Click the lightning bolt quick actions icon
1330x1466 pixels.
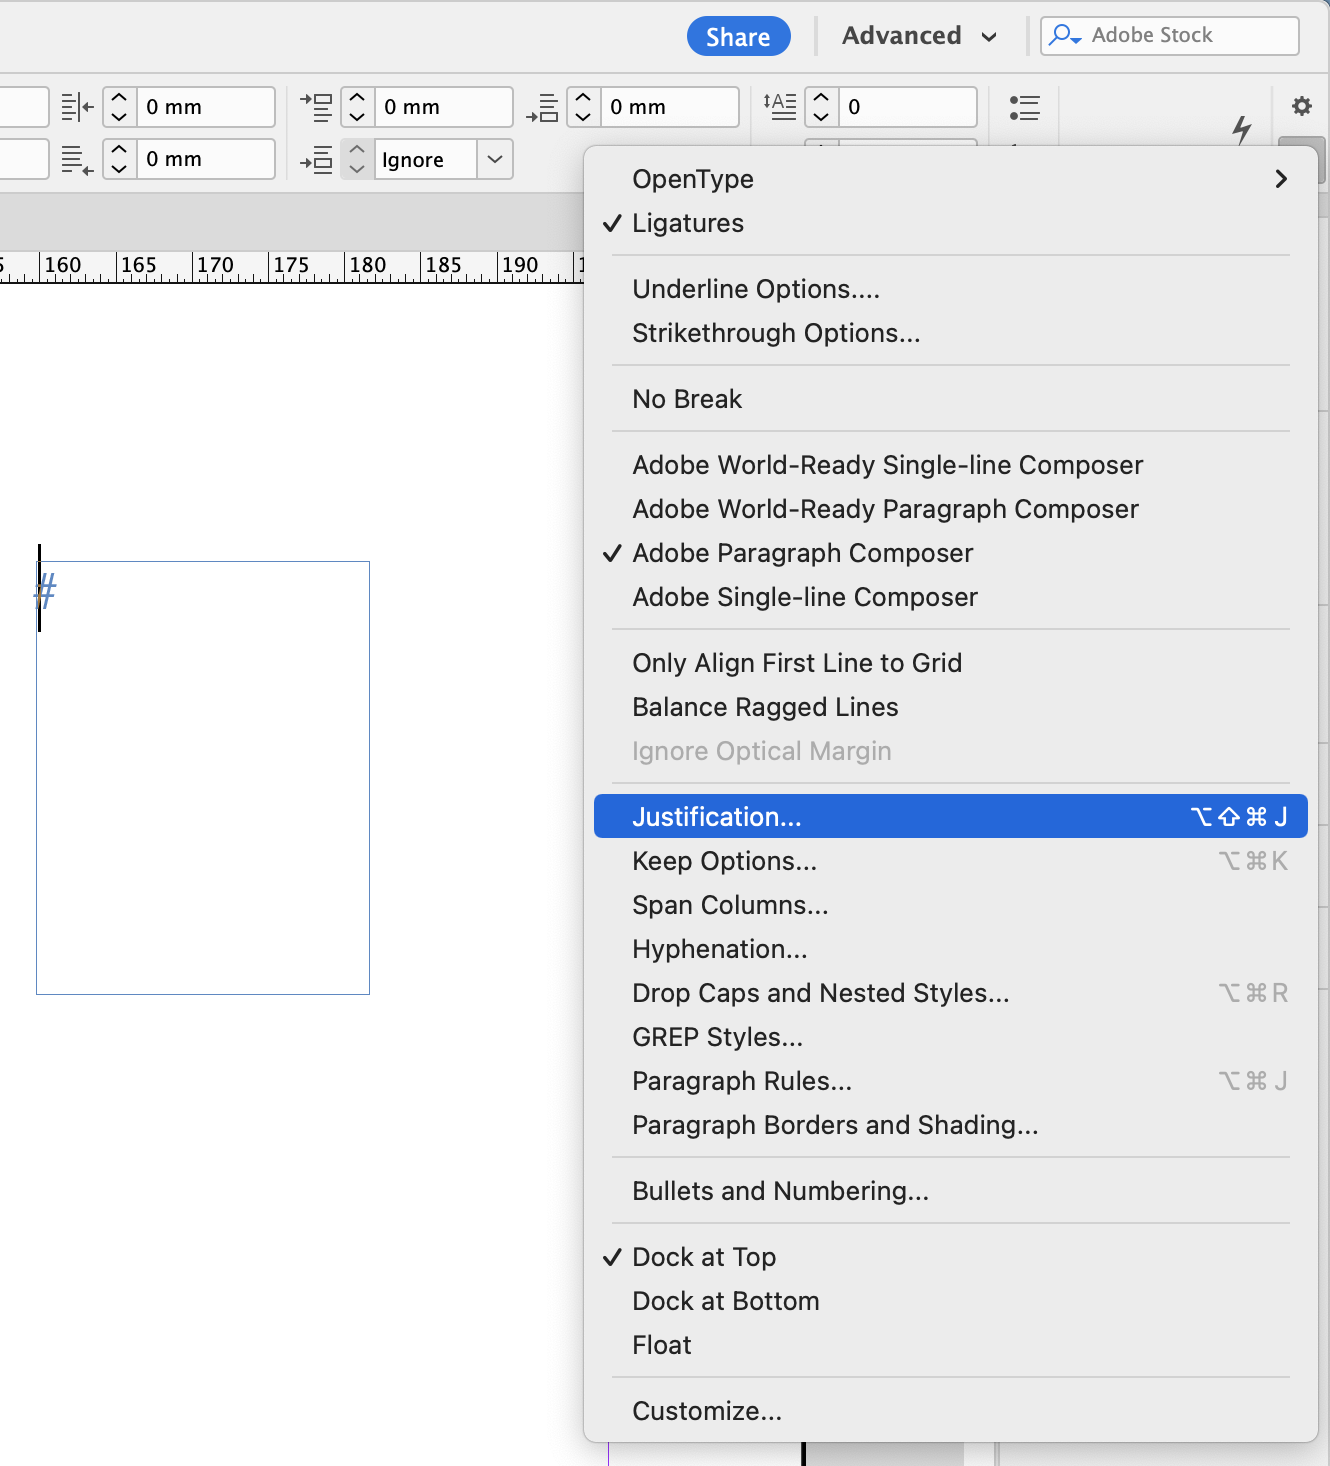point(1243,130)
